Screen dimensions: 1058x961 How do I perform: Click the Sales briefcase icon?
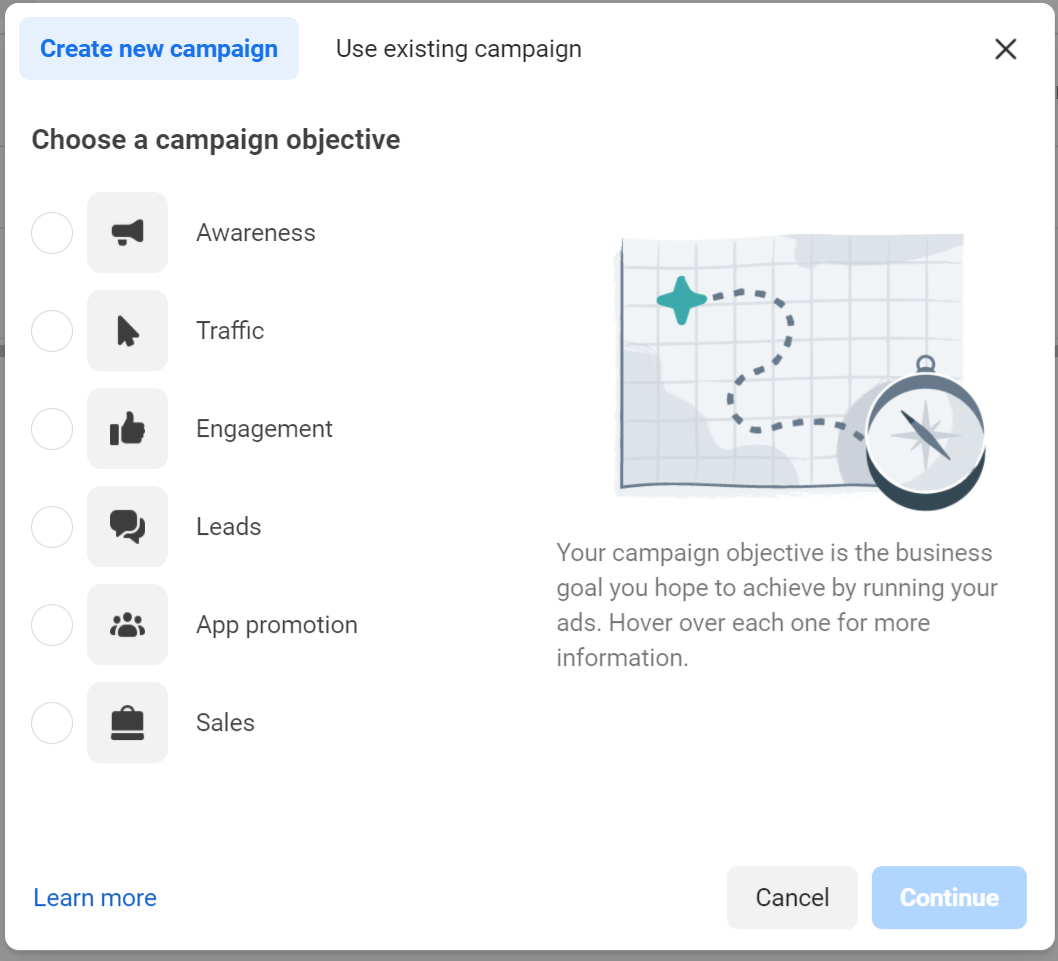[x=127, y=723]
